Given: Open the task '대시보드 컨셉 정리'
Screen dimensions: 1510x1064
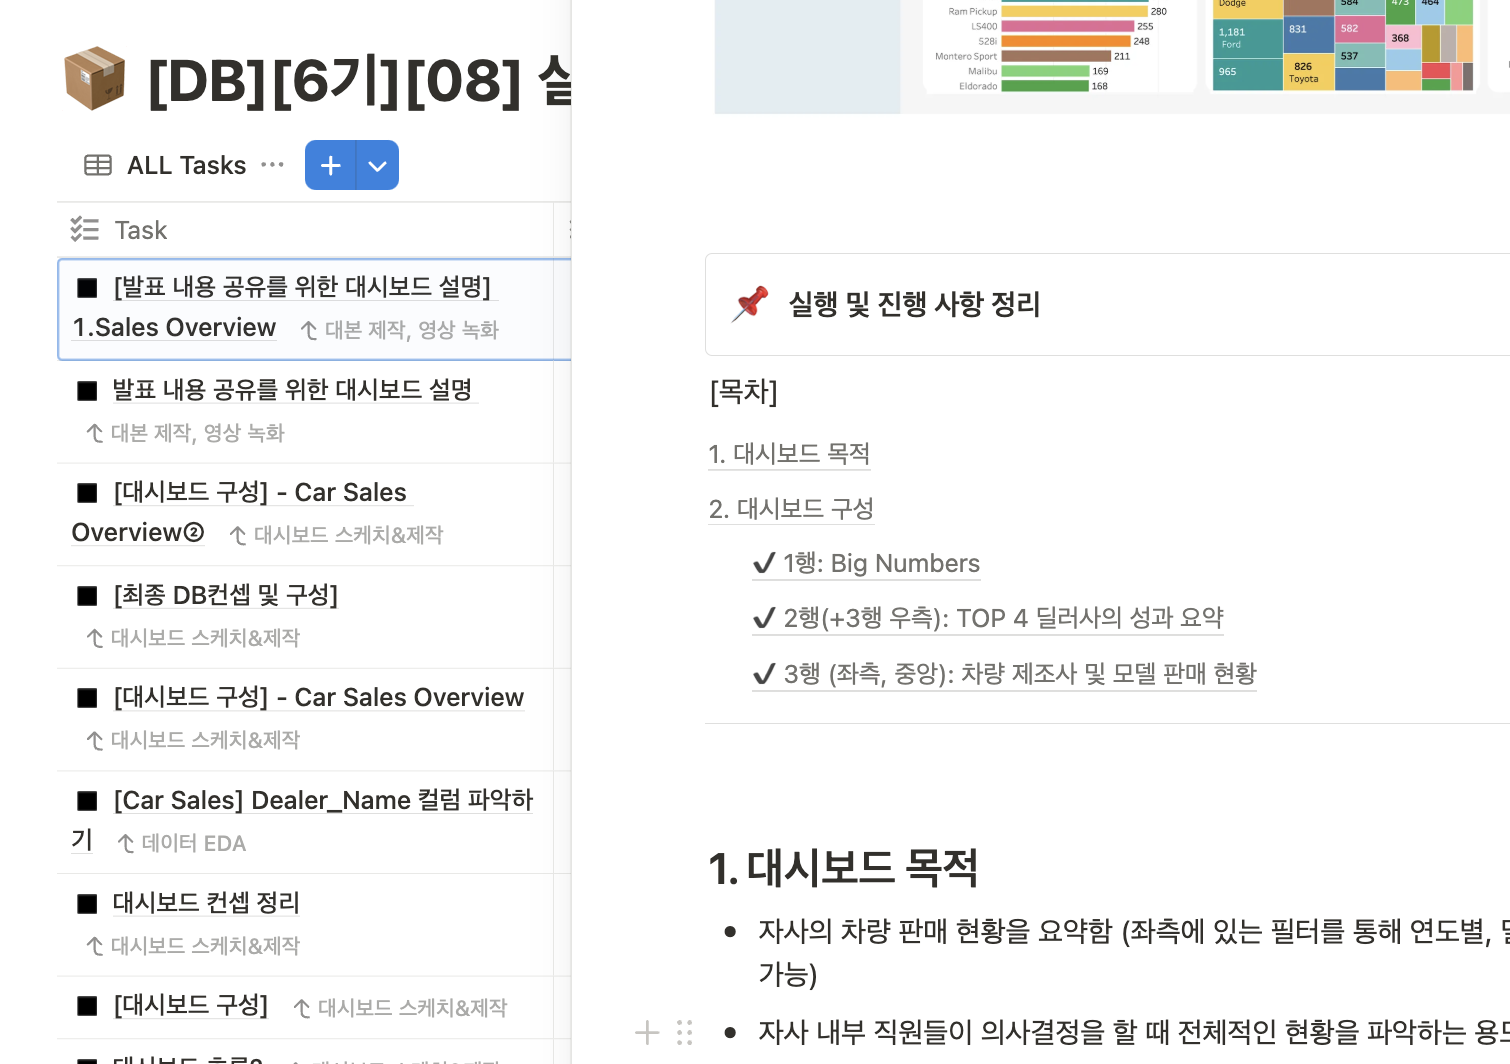Looking at the screenshot, I should click(206, 903).
